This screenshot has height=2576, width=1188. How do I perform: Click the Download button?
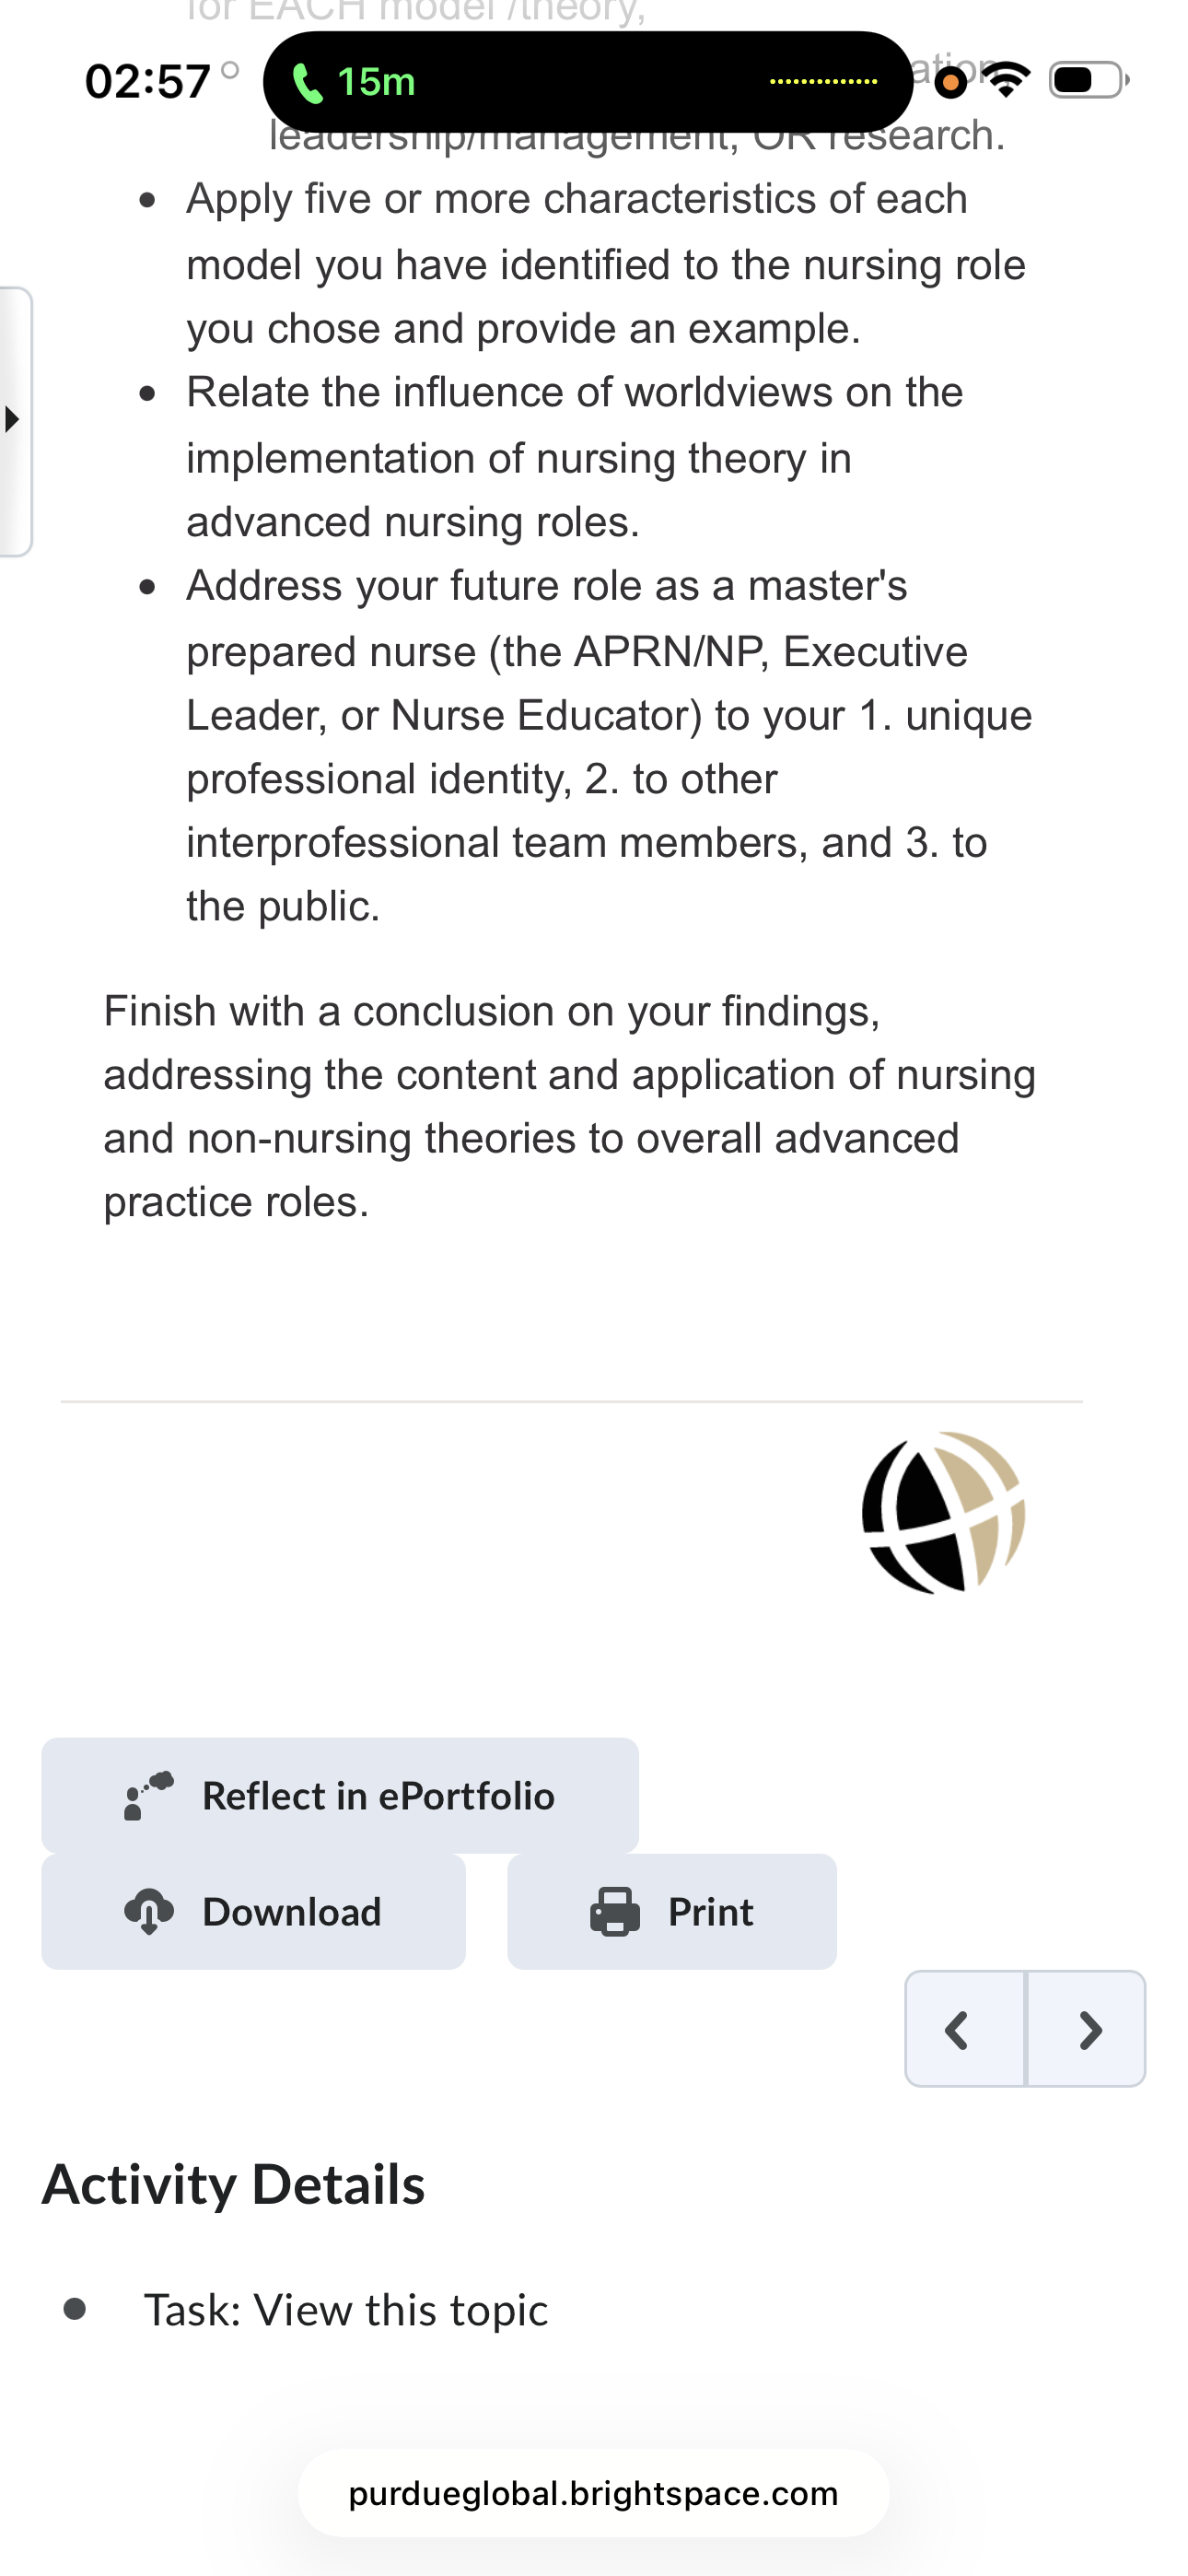pyautogui.click(x=253, y=1911)
